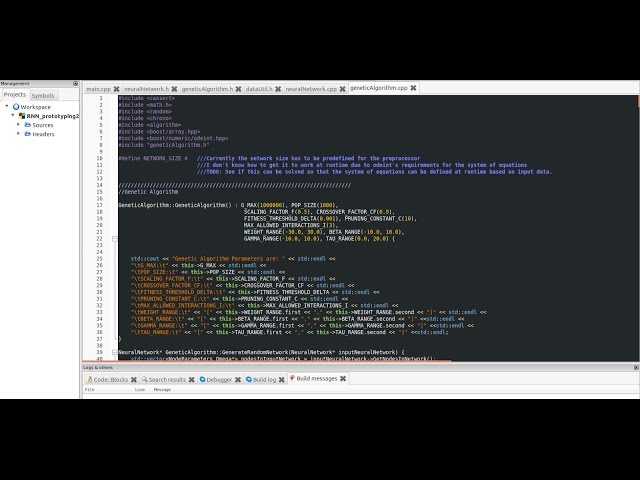Click the Sources folder icon
Viewport: 640px width, 480px height.
coord(28,125)
